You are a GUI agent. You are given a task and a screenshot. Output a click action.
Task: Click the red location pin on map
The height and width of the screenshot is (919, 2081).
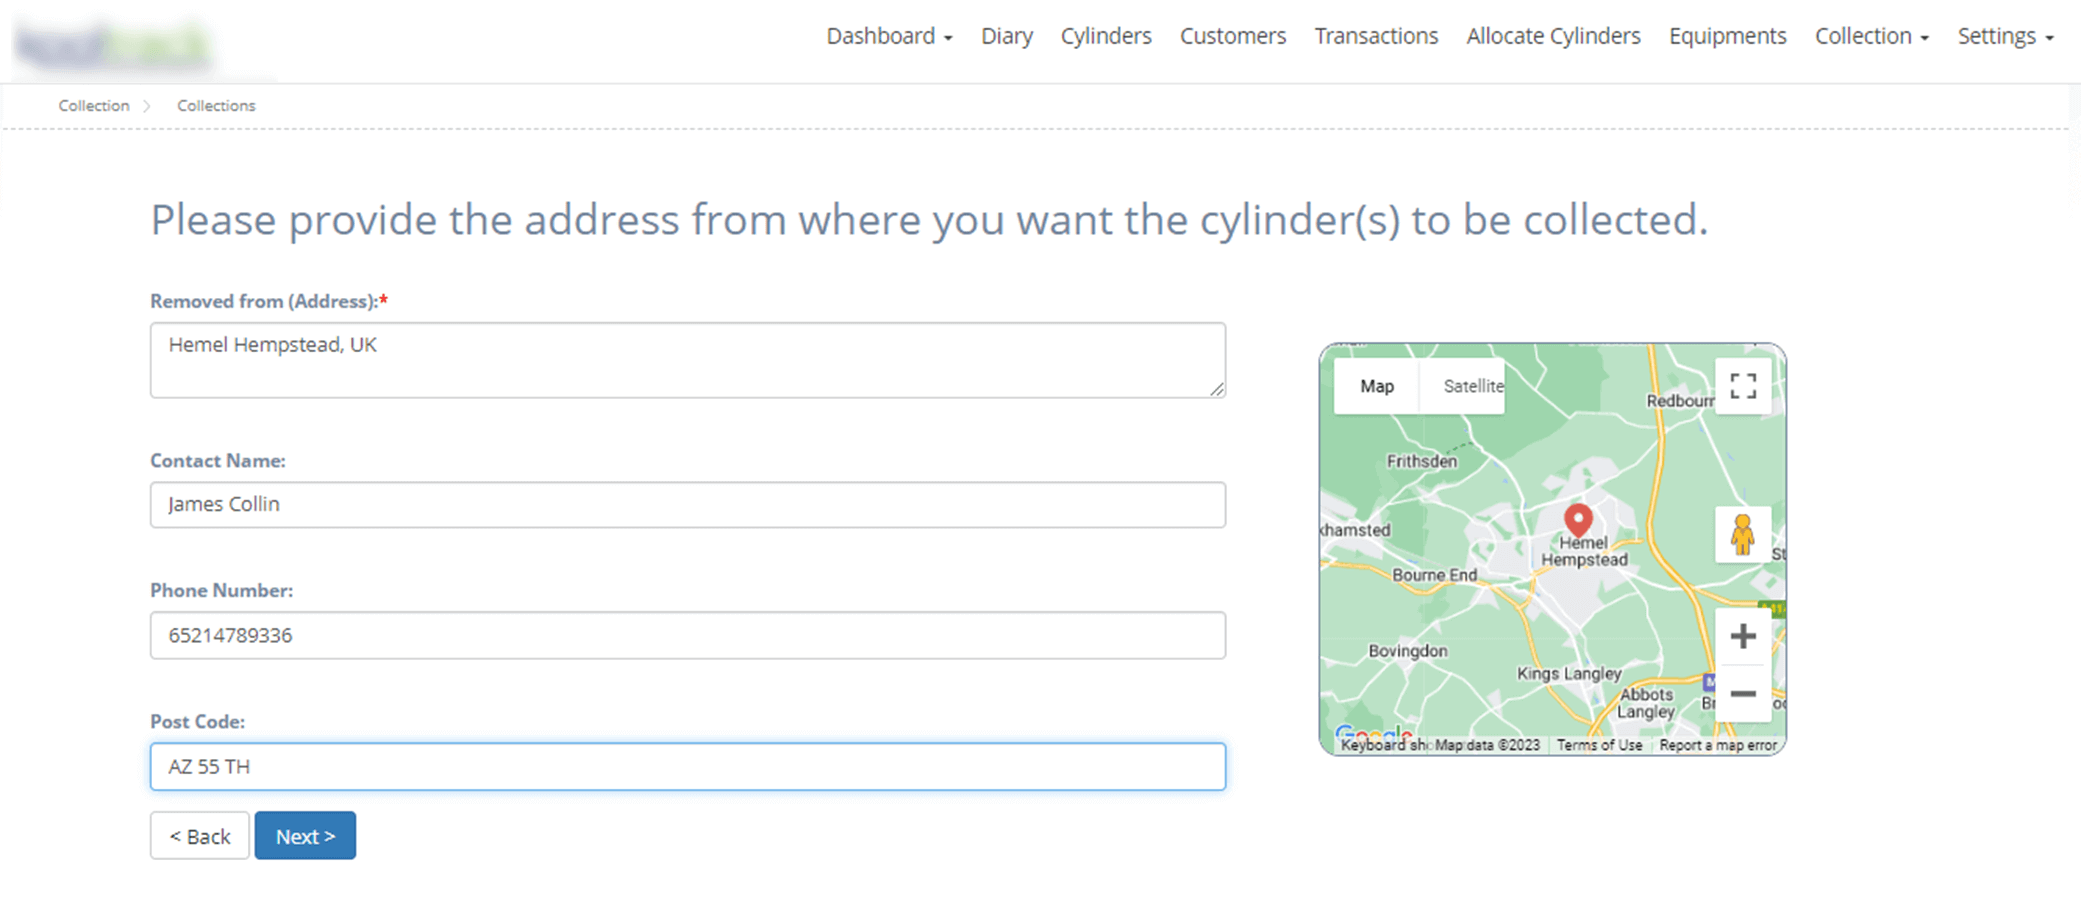pos(1578,521)
